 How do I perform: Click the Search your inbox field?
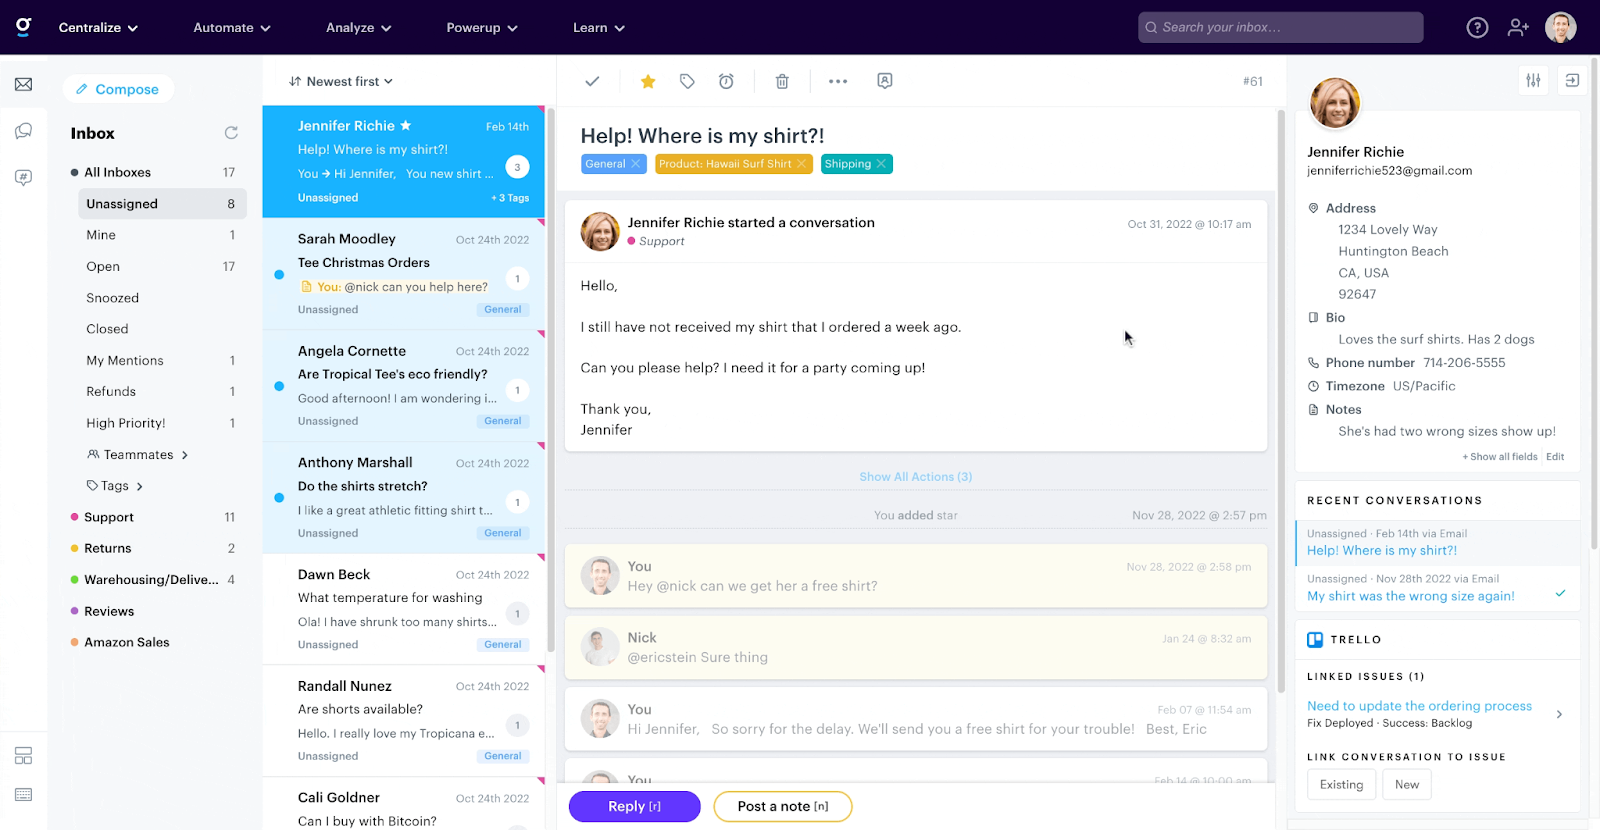(x=1280, y=28)
